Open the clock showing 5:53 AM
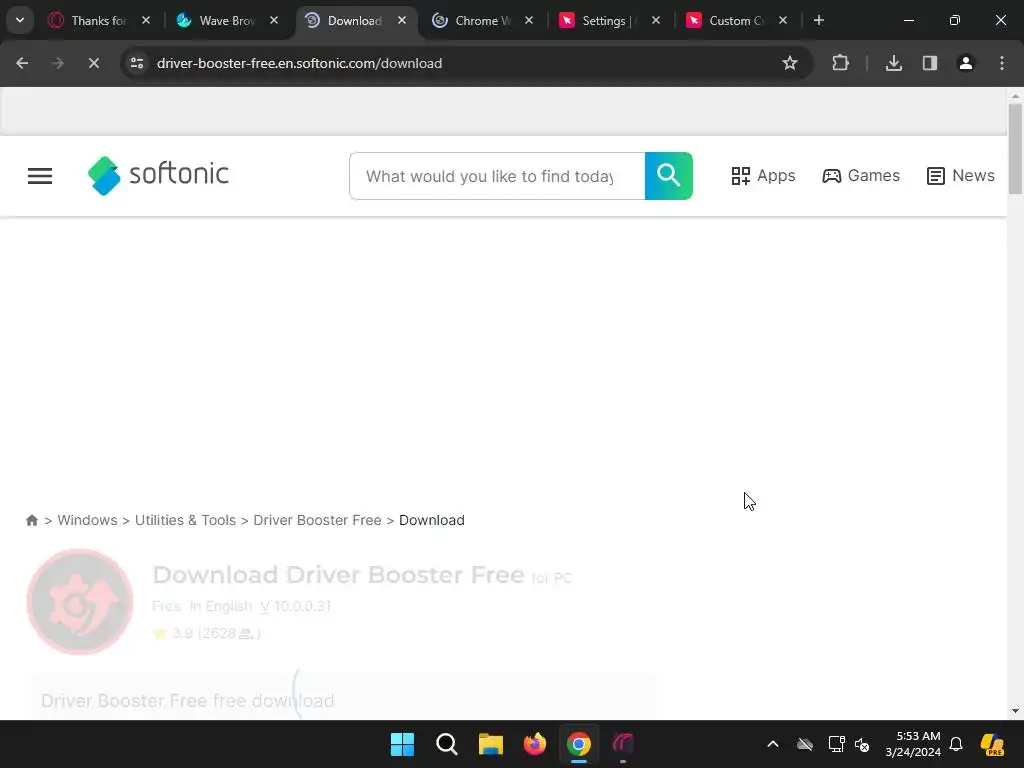Screen dimensions: 1024x768 pyautogui.click(x=913, y=744)
